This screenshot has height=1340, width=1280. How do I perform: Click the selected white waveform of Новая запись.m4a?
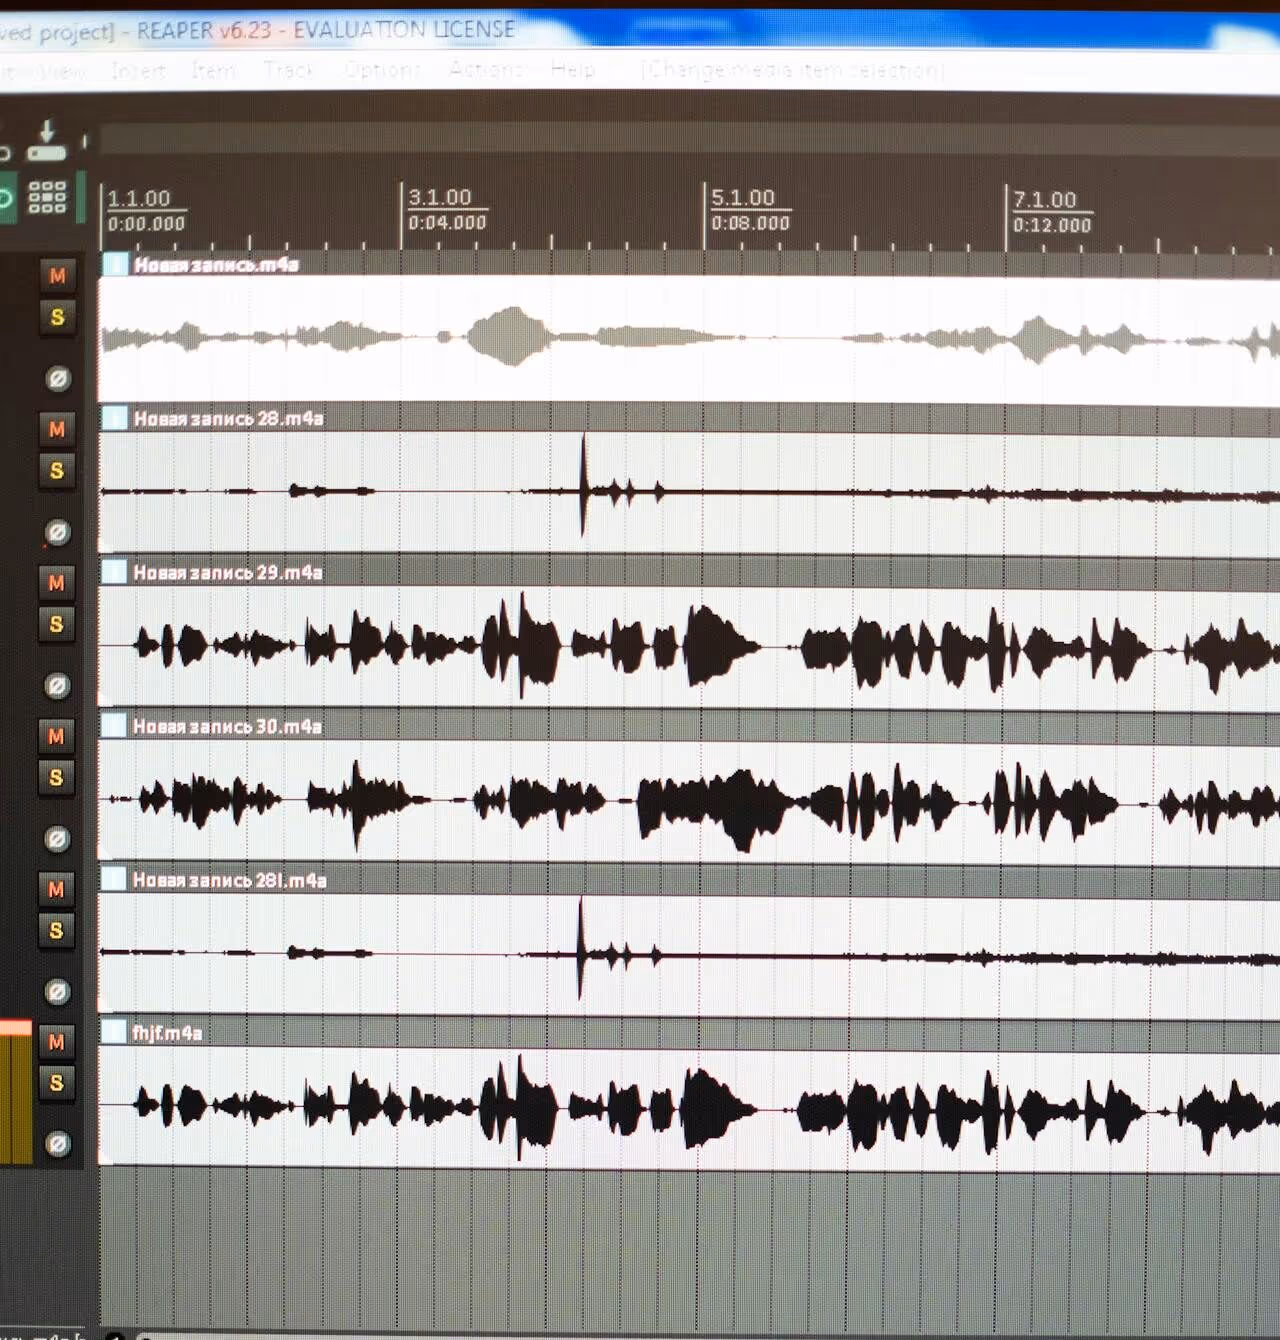pos(690,340)
